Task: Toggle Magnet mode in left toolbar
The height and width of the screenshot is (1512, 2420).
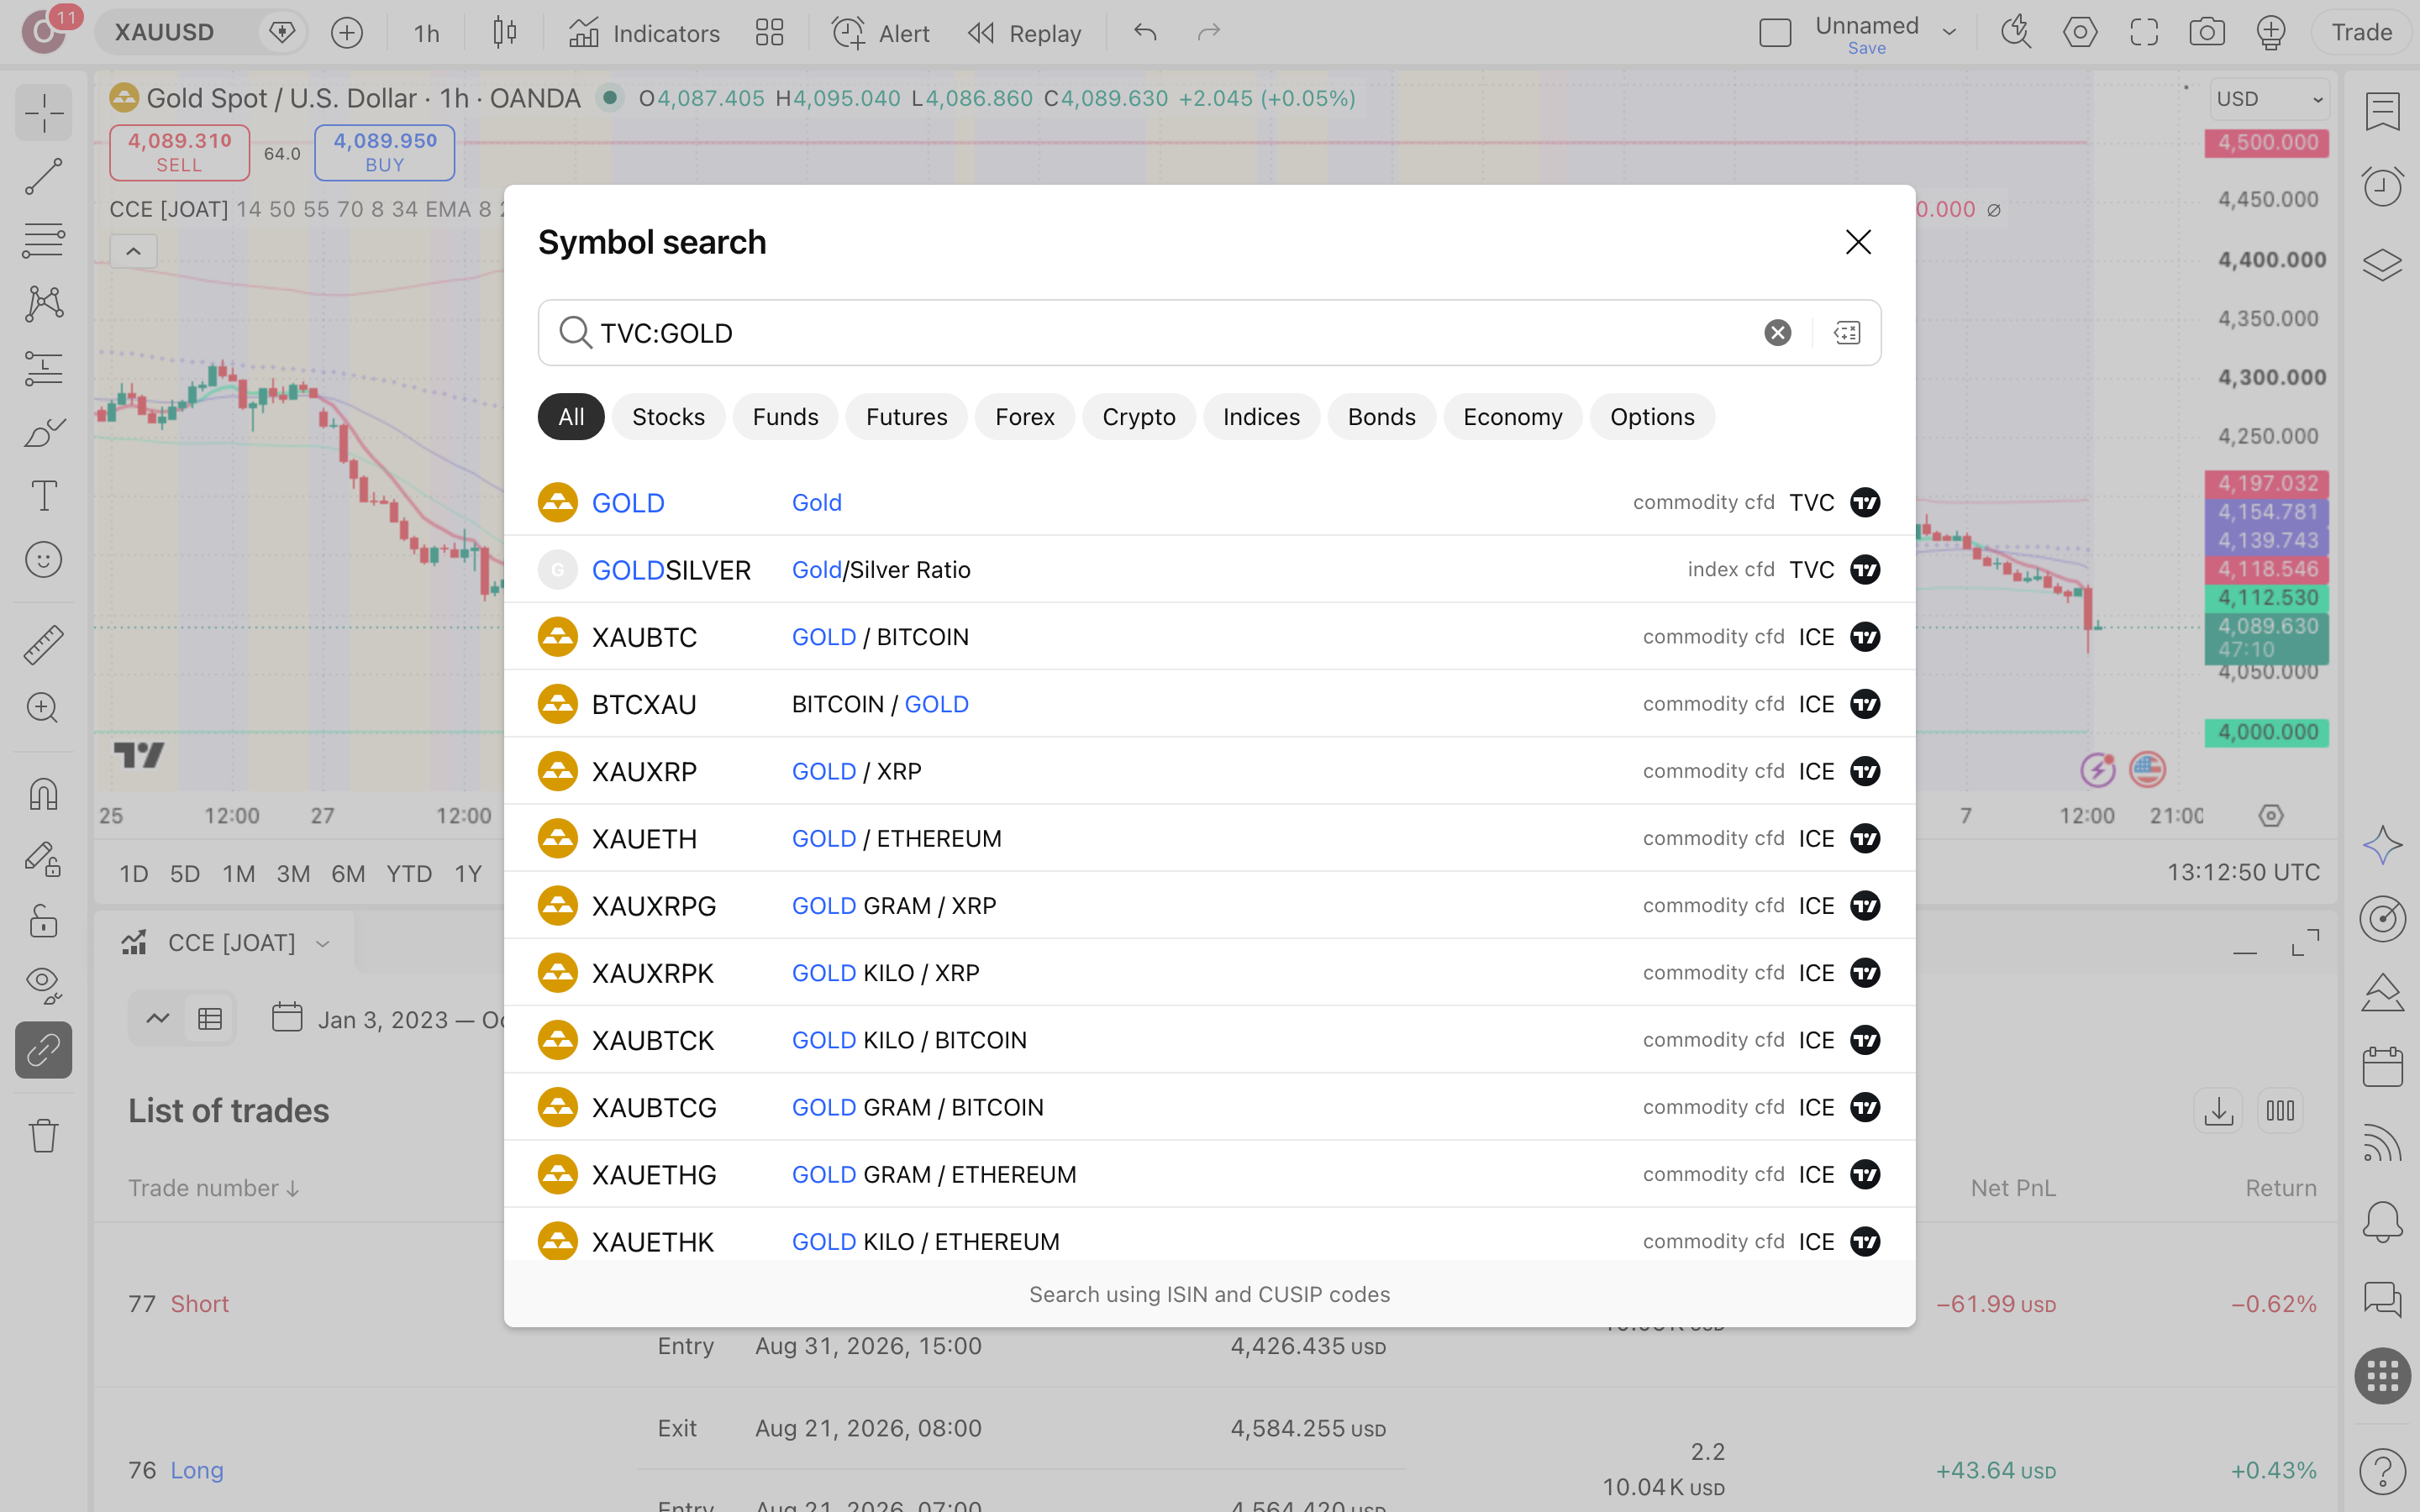Action: tap(43, 794)
